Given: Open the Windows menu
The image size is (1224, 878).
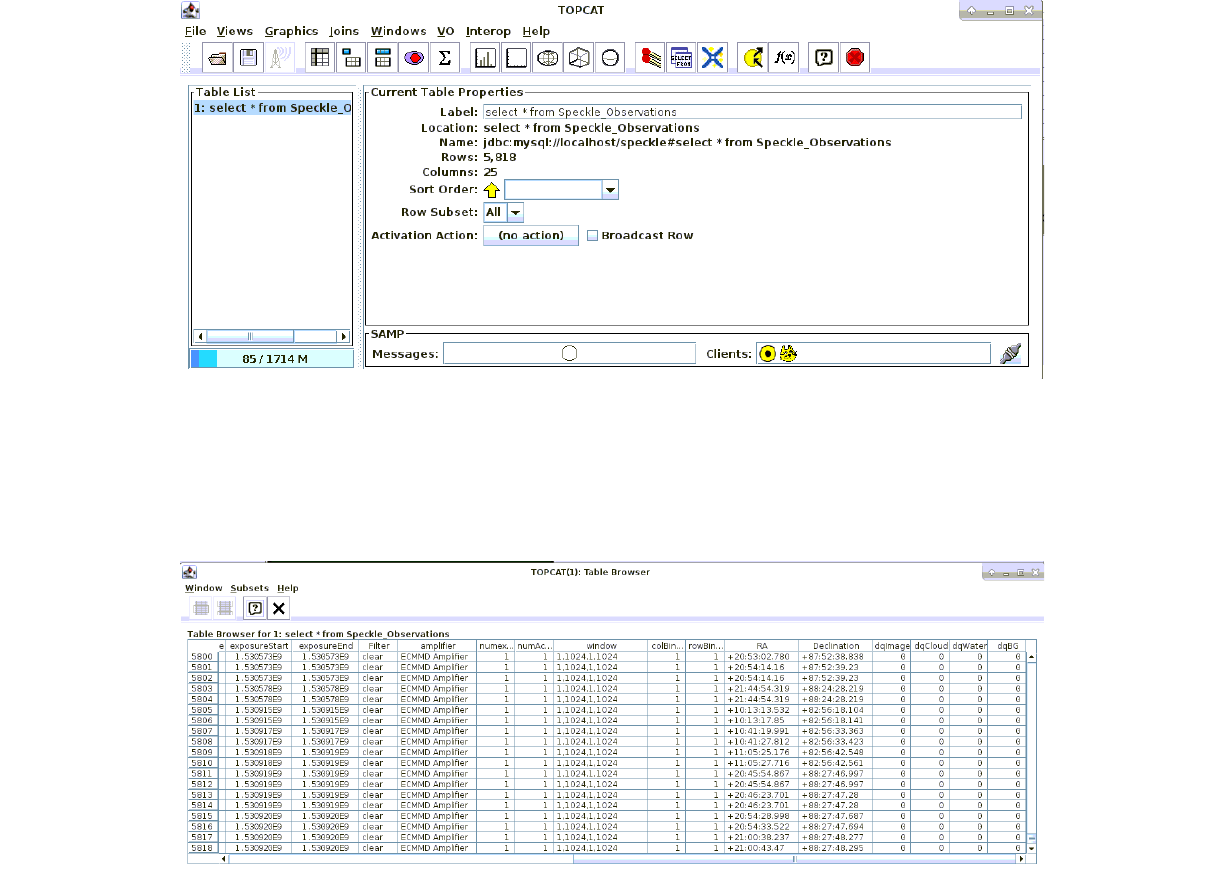Looking at the screenshot, I should click(x=398, y=31).
